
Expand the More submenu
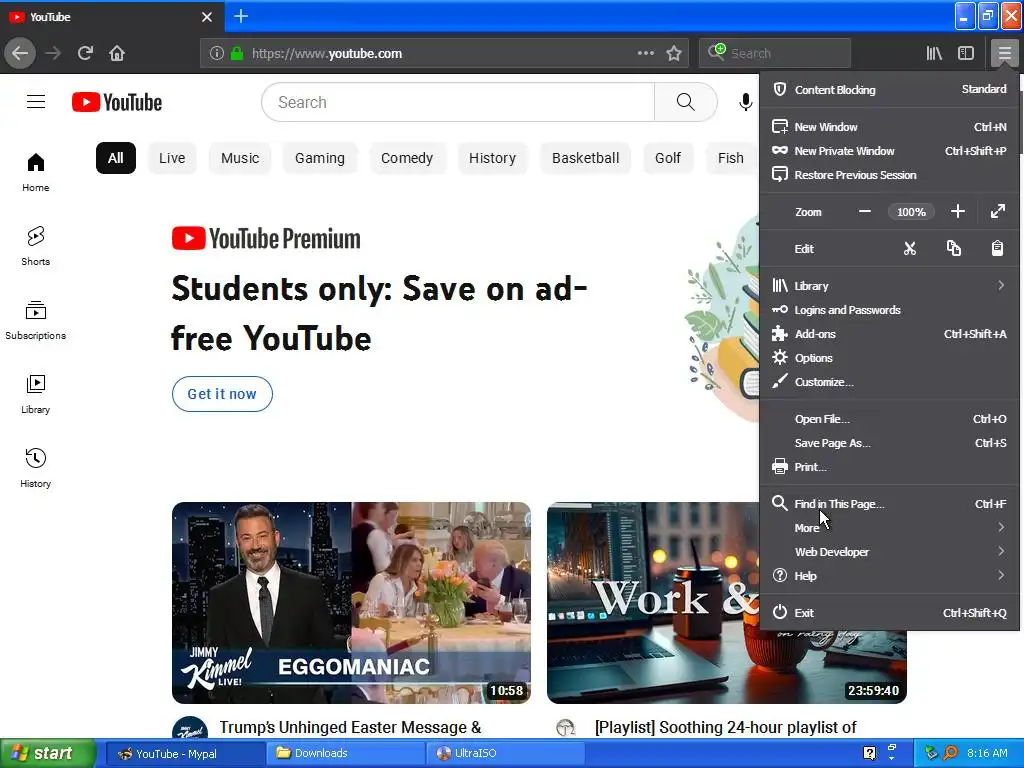(x=889, y=528)
